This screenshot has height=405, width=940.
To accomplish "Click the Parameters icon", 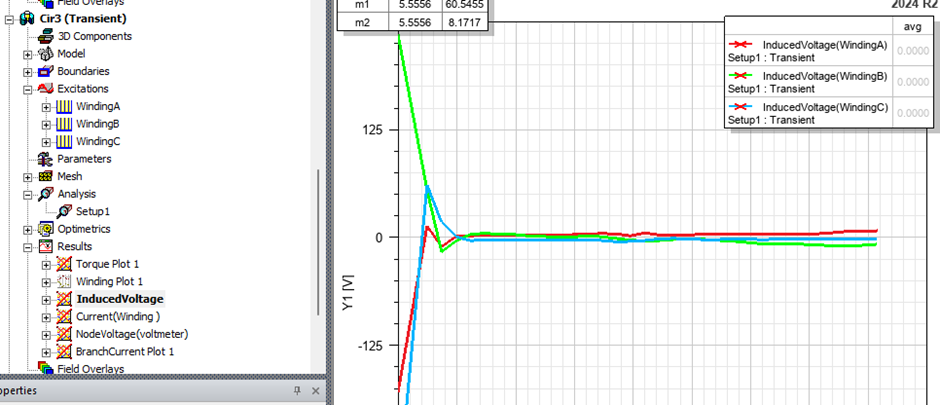I will coord(45,159).
